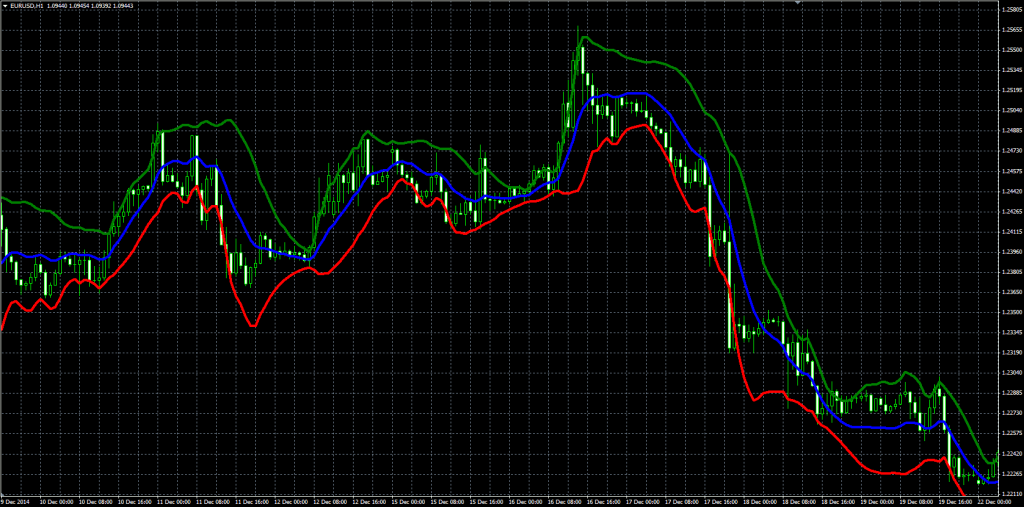Select the EURUSD,H1 symbol label
The height and width of the screenshot is (507, 1024).
27,8
